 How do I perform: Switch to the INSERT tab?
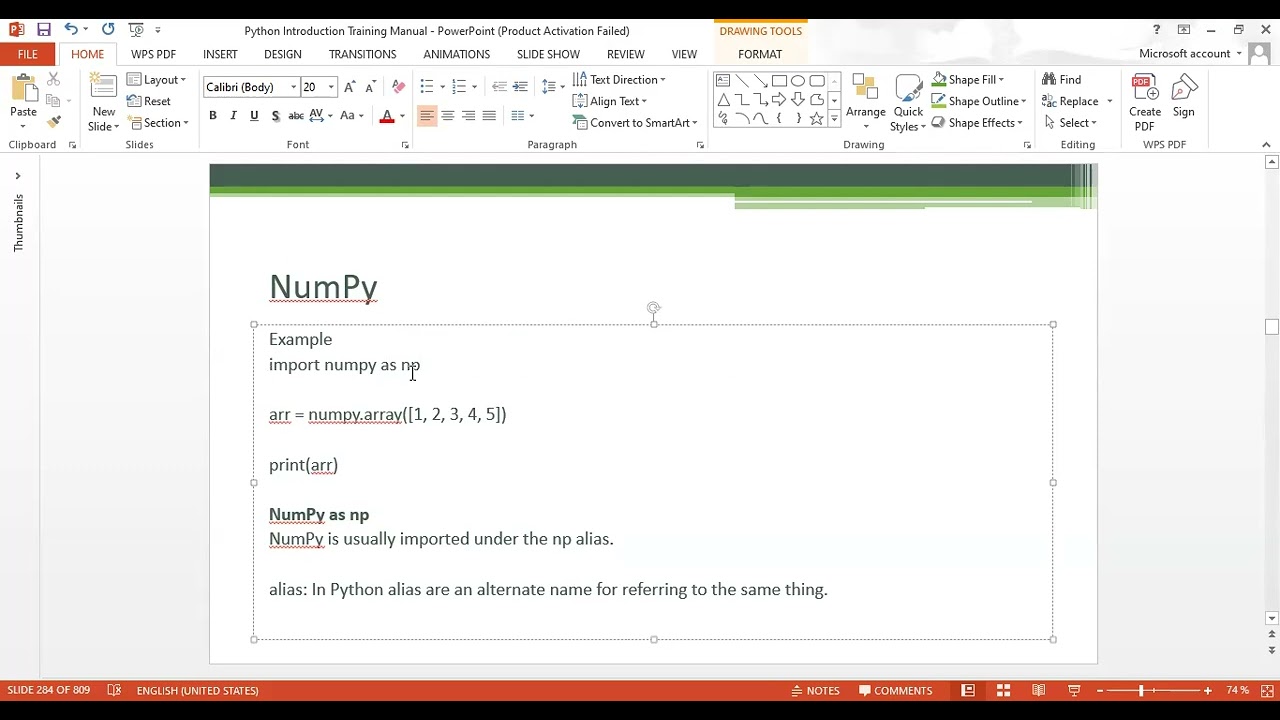click(220, 54)
